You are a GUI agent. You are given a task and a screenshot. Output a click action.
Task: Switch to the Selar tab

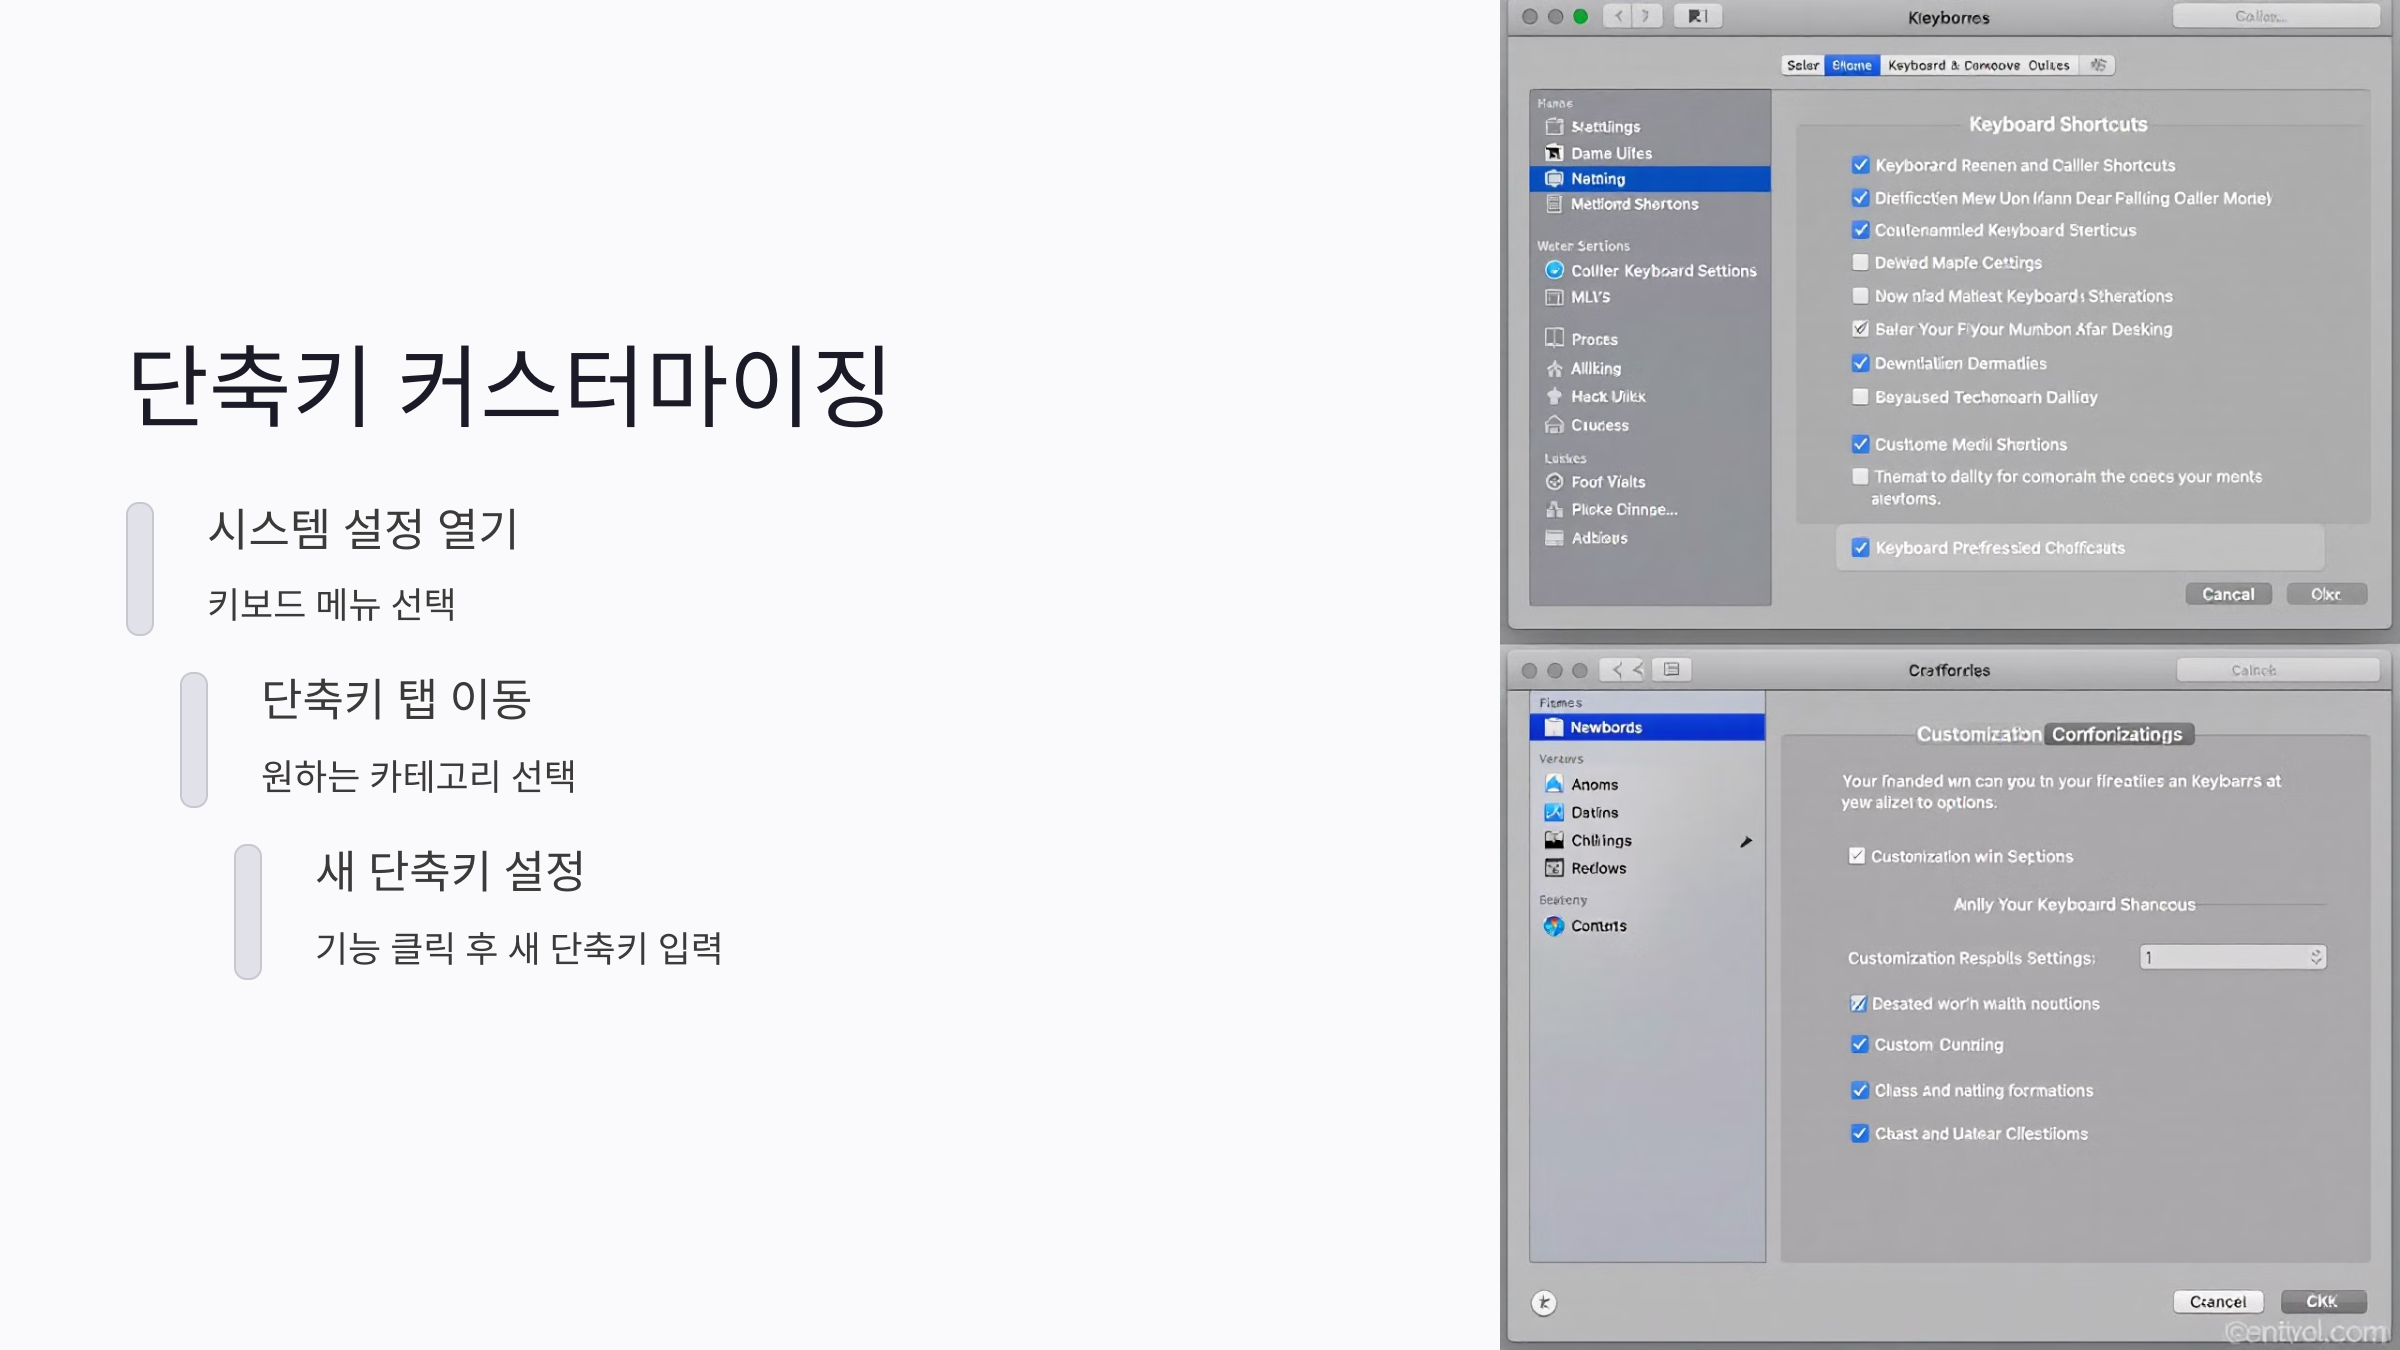1803,65
